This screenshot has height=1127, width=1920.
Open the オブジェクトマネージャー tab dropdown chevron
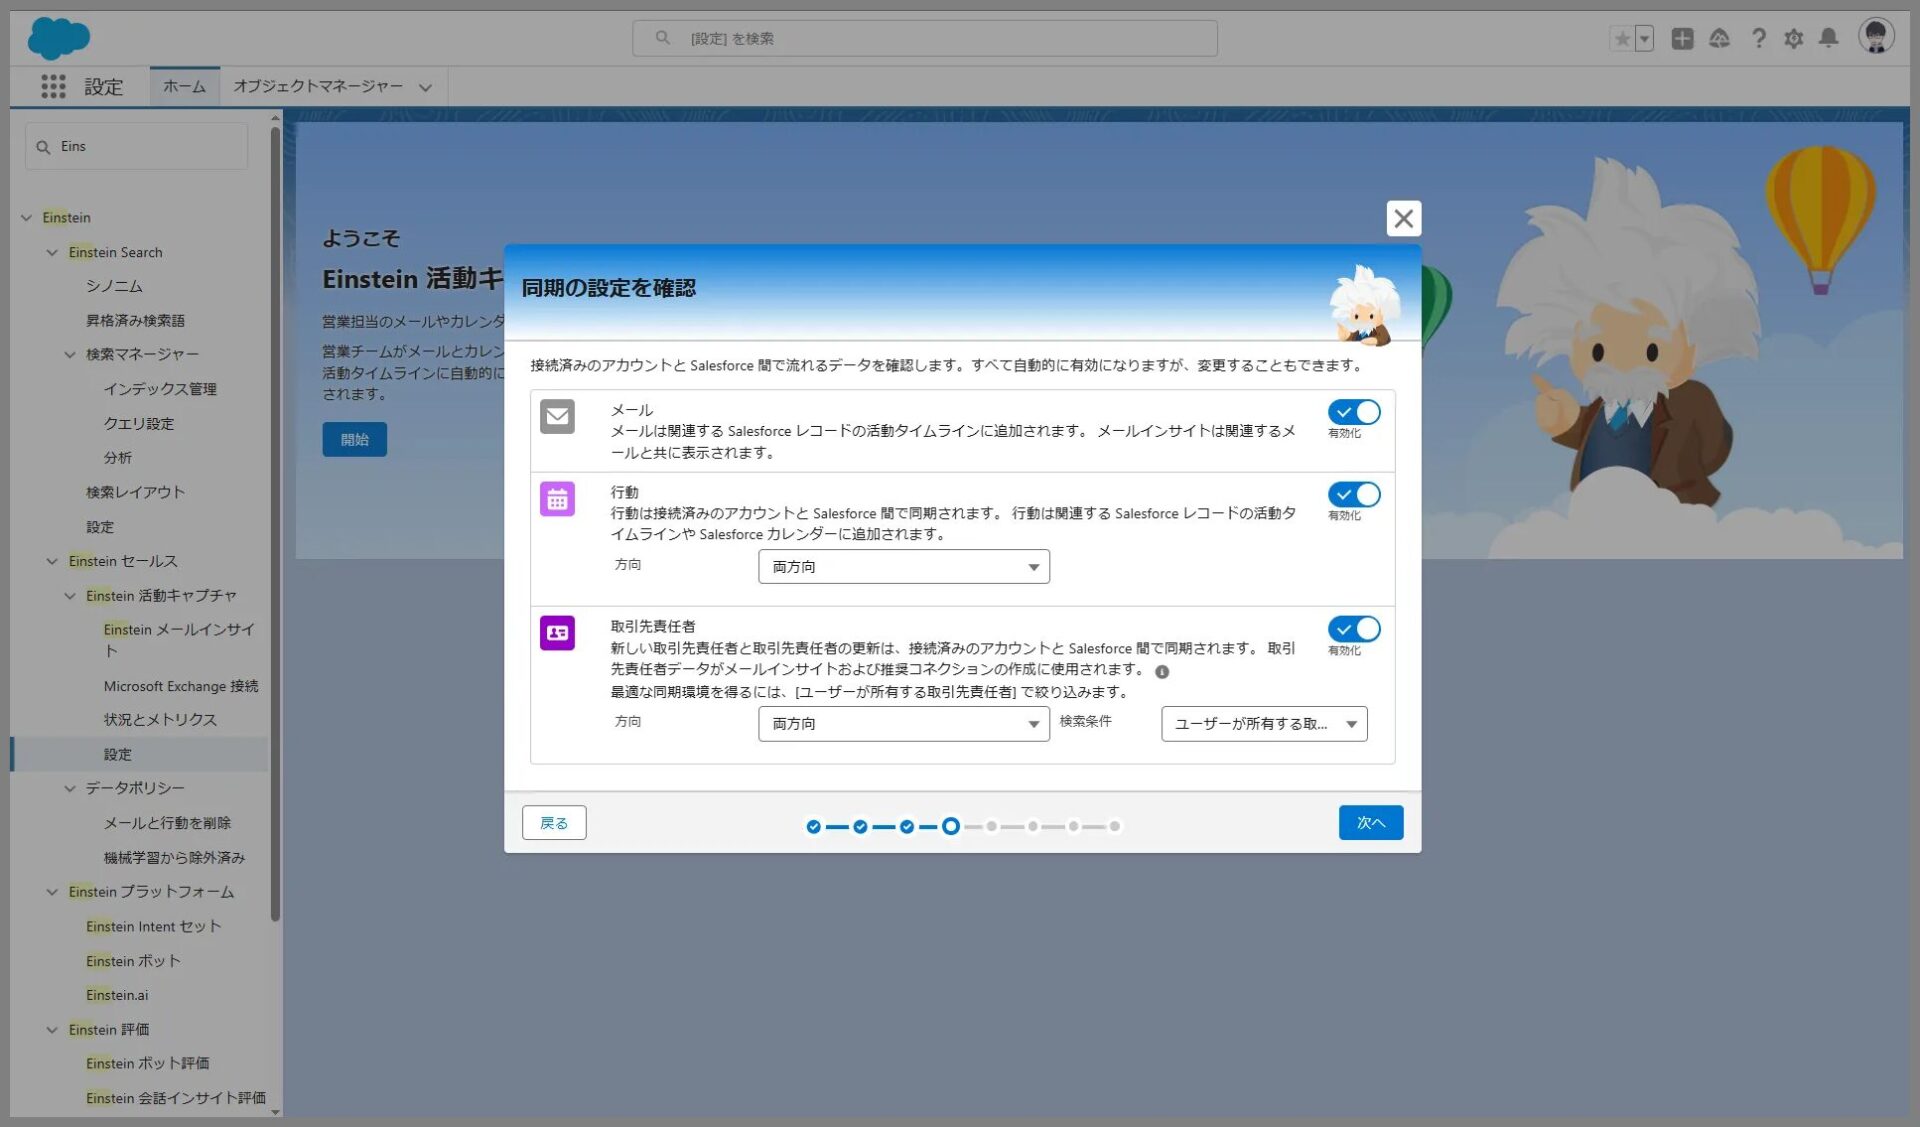click(425, 88)
